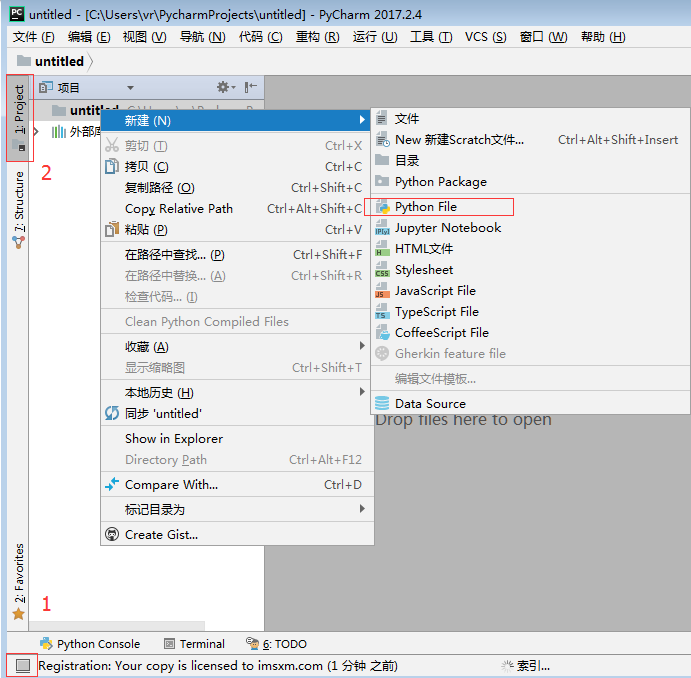Image resolution: width=691 pixels, height=678 pixels.
Task: Select 新建 (N) in context menu
Action: [x=236, y=120]
